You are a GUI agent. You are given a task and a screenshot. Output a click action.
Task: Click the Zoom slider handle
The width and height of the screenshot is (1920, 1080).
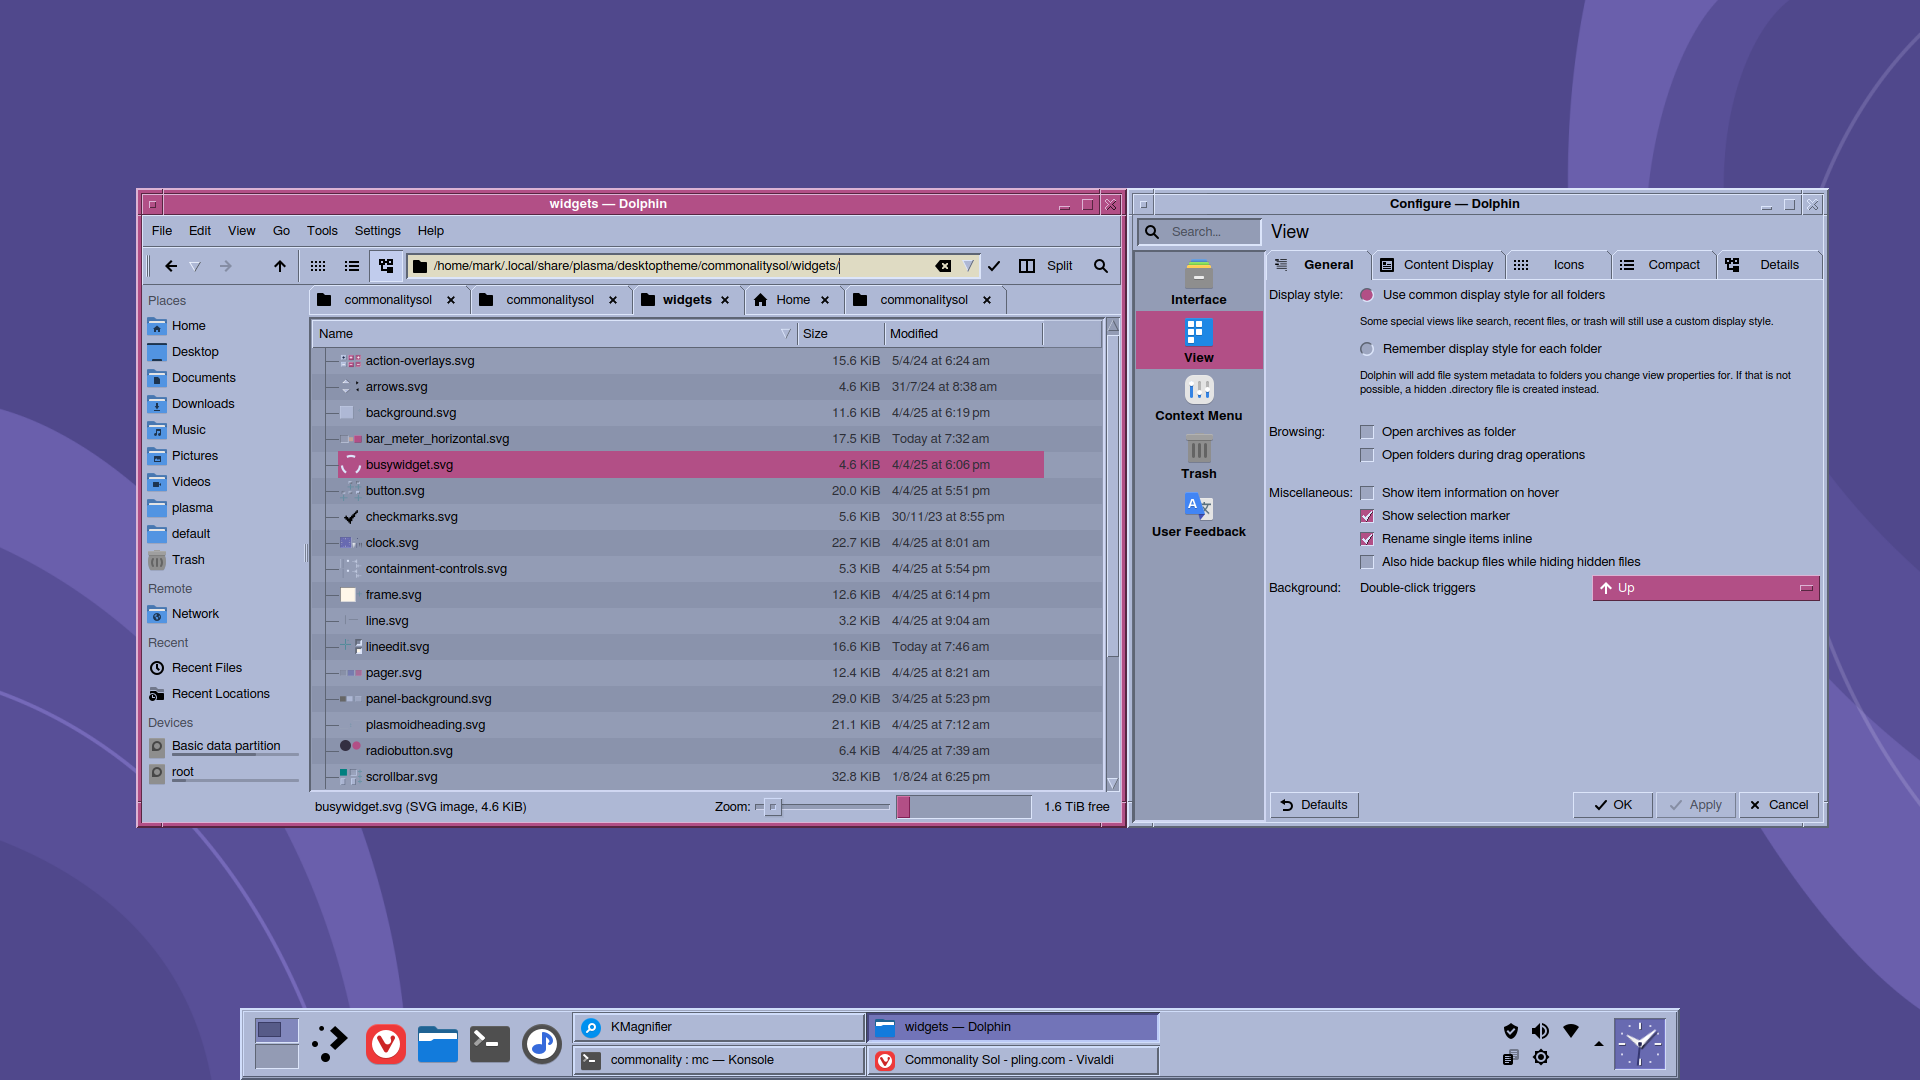tap(772, 807)
